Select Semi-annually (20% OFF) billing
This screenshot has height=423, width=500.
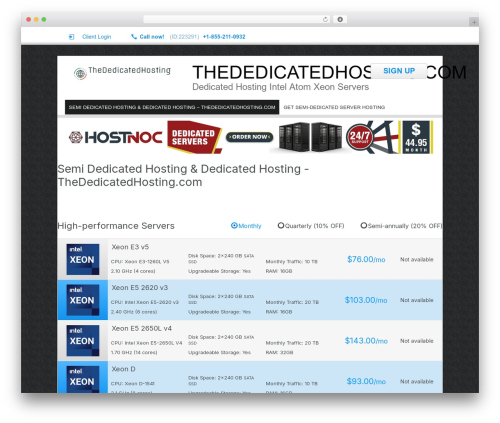pos(401,226)
